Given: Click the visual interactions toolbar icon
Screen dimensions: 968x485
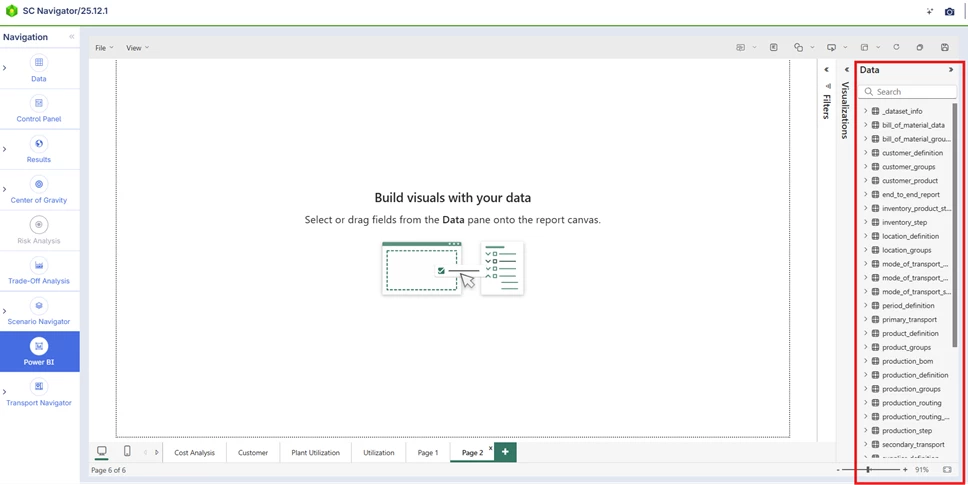Looking at the screenshot, I should [x=864, y=48].
